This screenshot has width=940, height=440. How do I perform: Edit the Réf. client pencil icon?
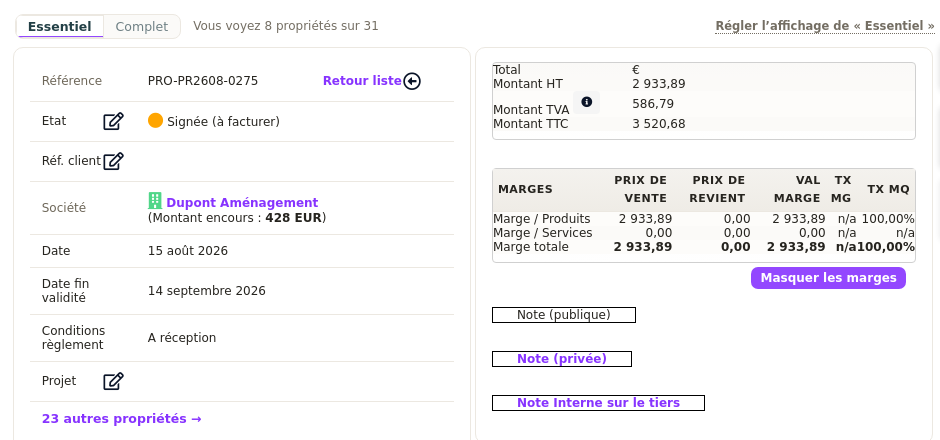click(113, 161)
